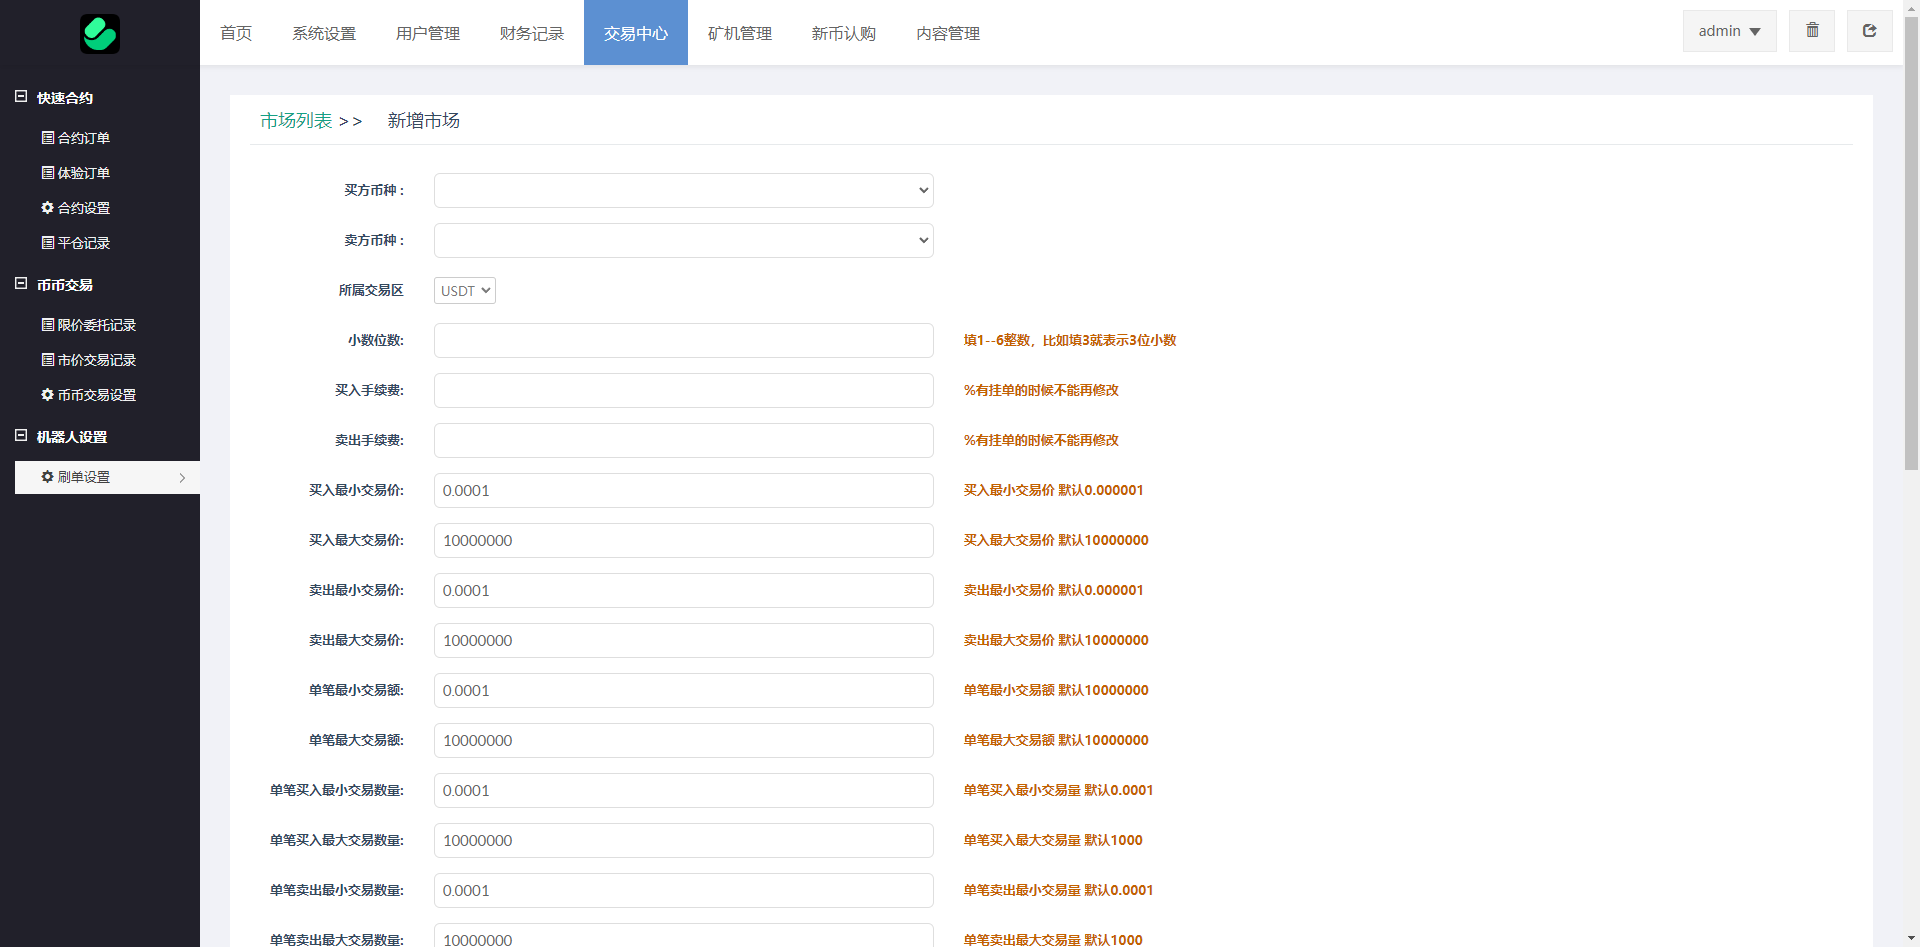Go back via 市场列表 breadcrumb link
The width and height of the screenshot is (1920, 947).
(296, 121)
